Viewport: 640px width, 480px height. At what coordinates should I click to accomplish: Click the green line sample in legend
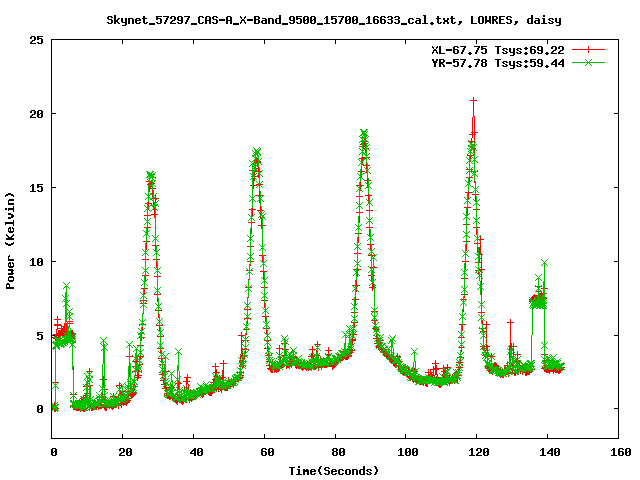coord(588,63)
